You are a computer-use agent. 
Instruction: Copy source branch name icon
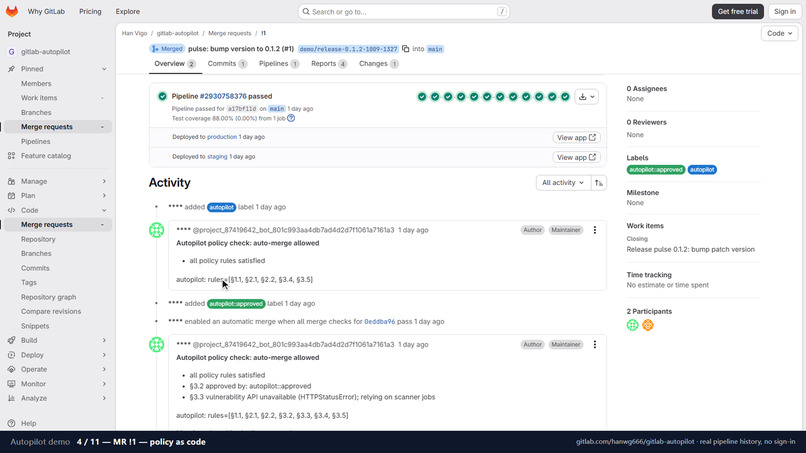[x=406, y=49]
